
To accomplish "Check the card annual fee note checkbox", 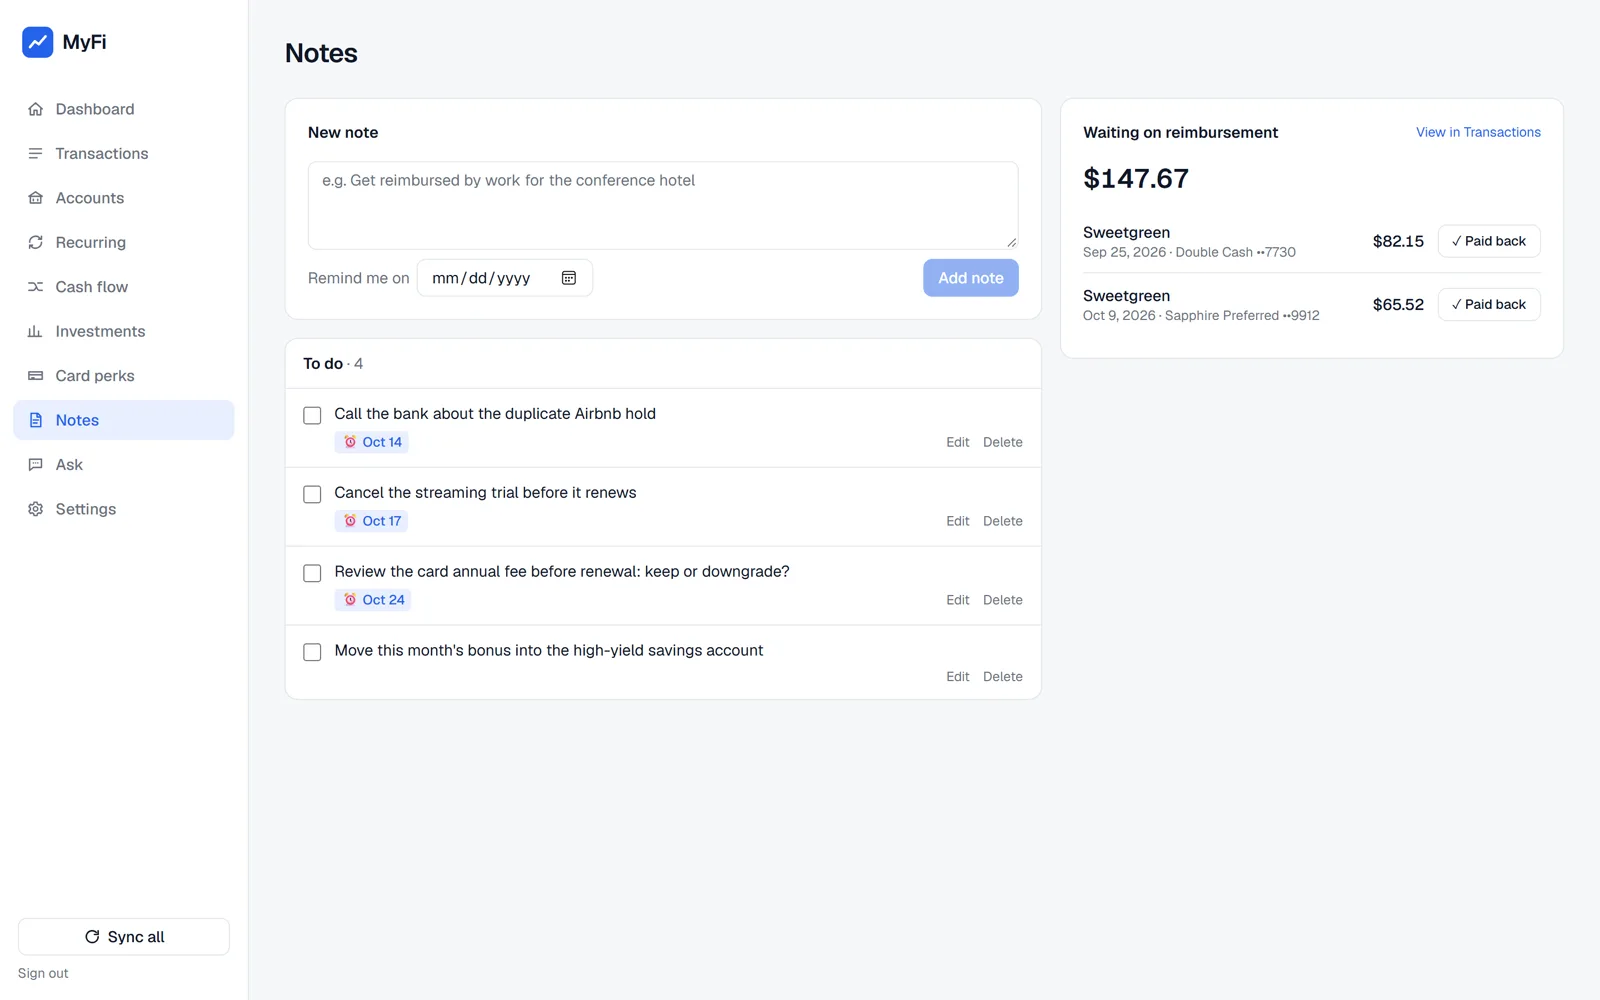I will 312,573.
